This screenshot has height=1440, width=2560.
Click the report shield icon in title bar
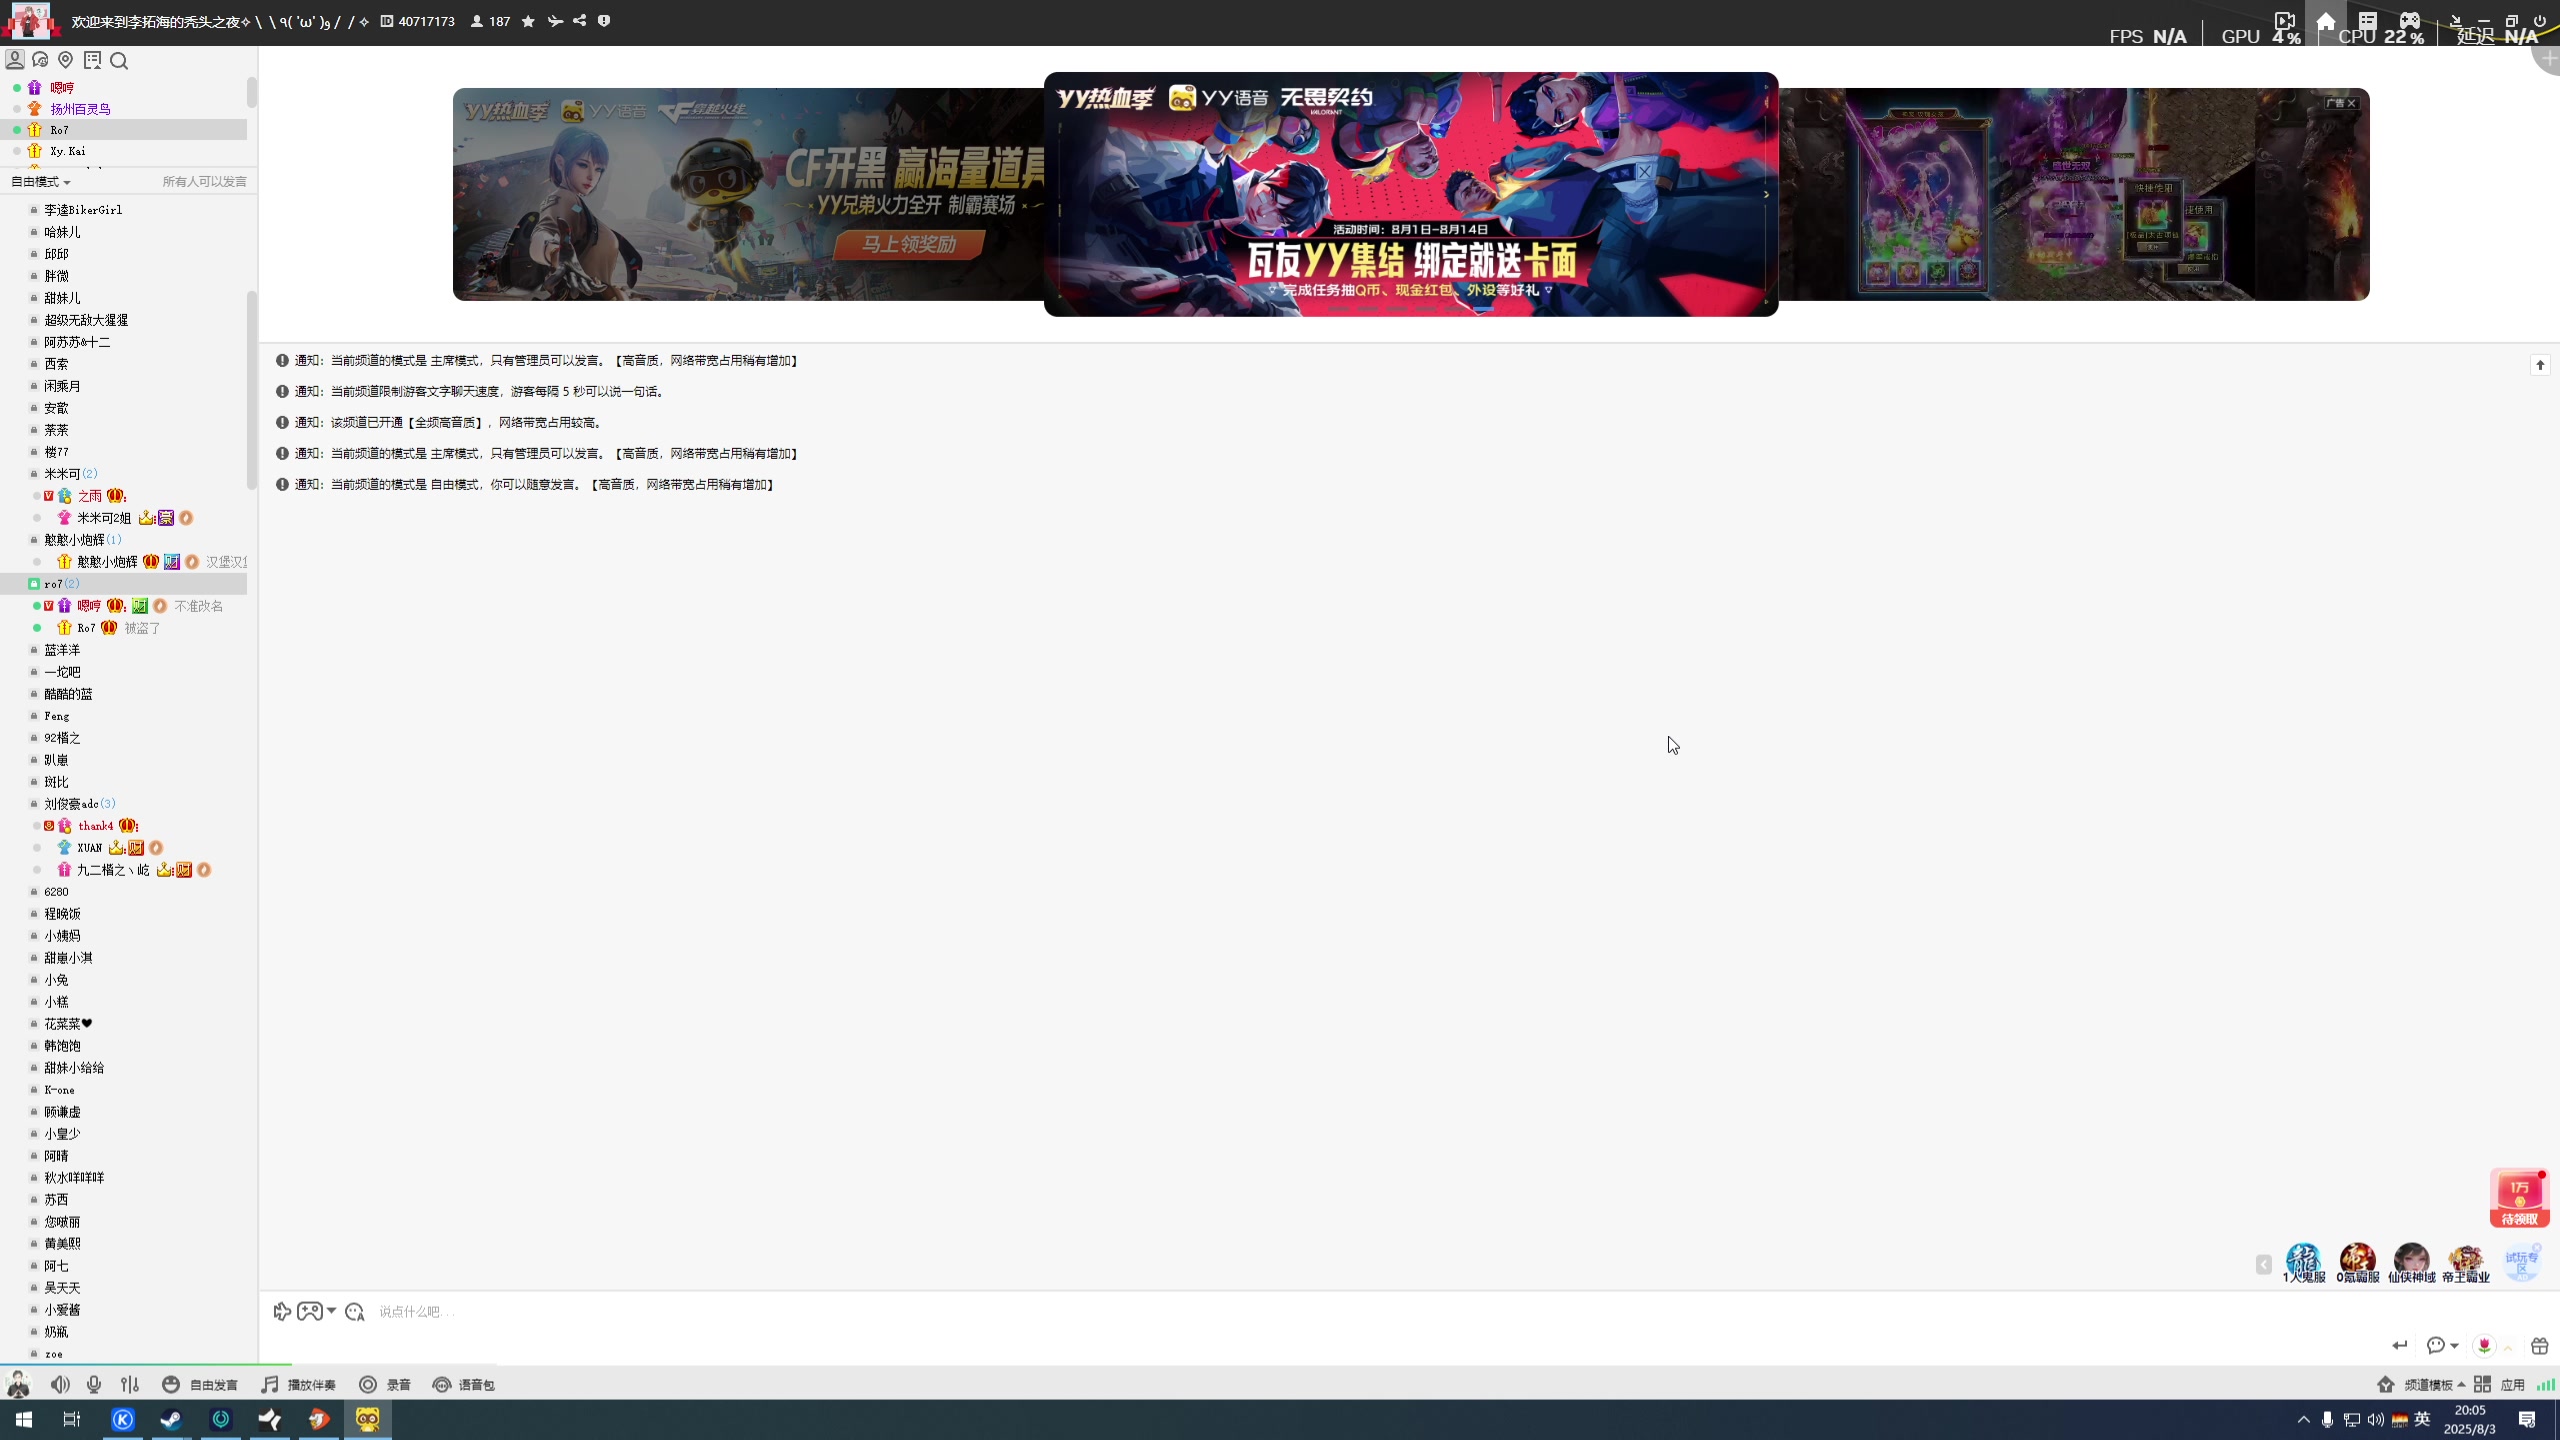pos(604,21)
